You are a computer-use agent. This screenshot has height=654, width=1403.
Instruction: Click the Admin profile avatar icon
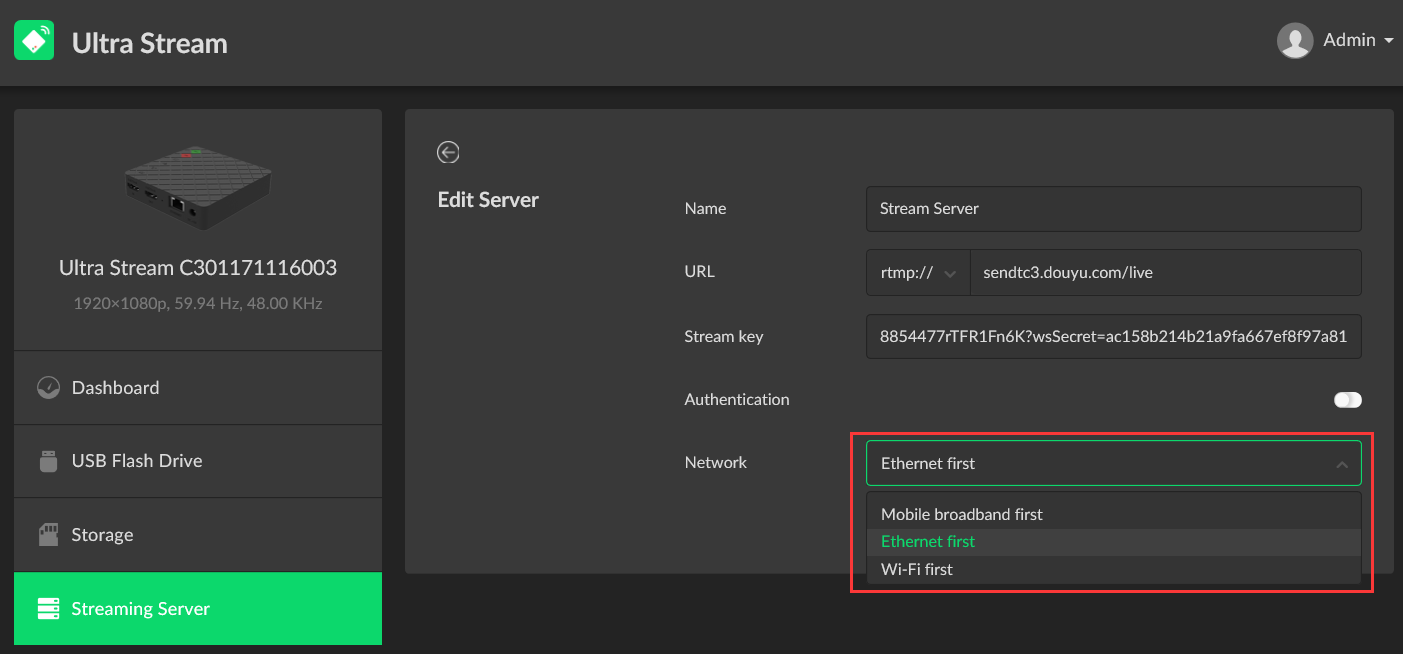point(1294,40)
